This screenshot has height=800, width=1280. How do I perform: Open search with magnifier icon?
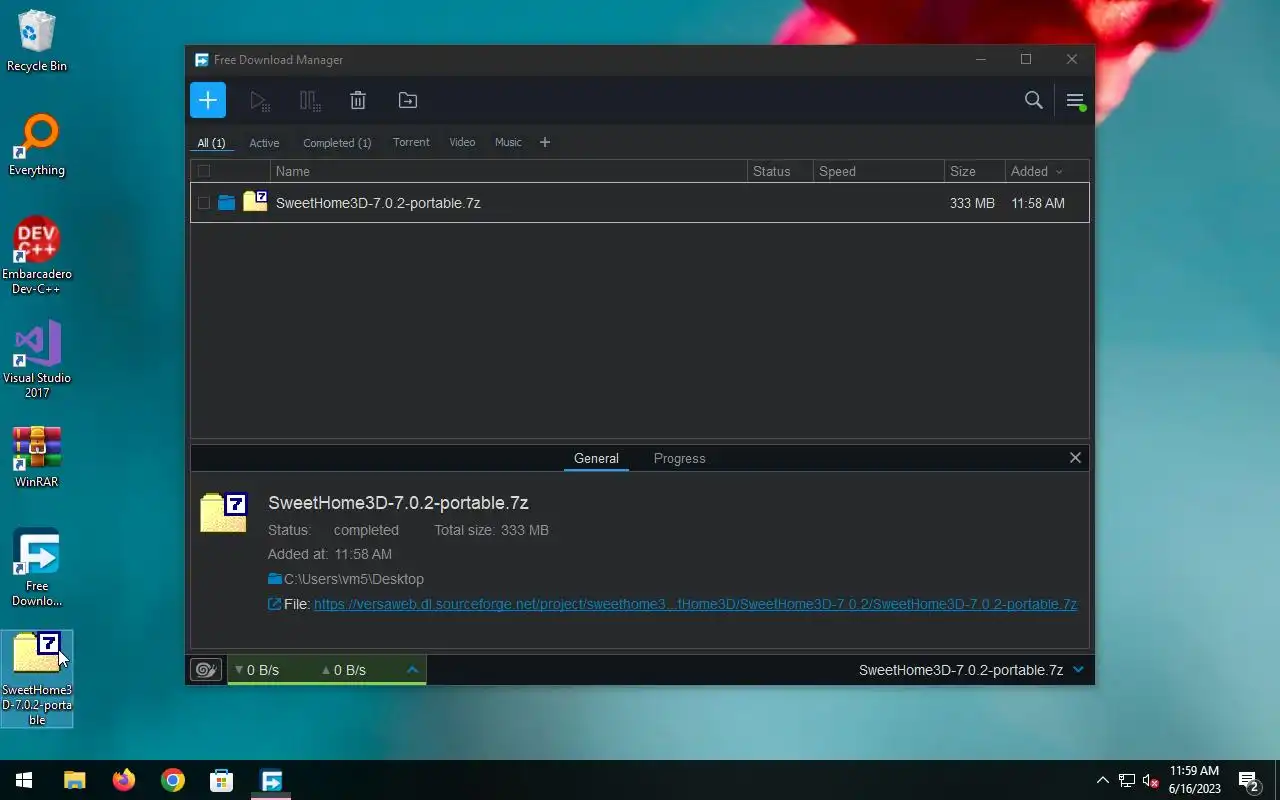(1034, 100)
